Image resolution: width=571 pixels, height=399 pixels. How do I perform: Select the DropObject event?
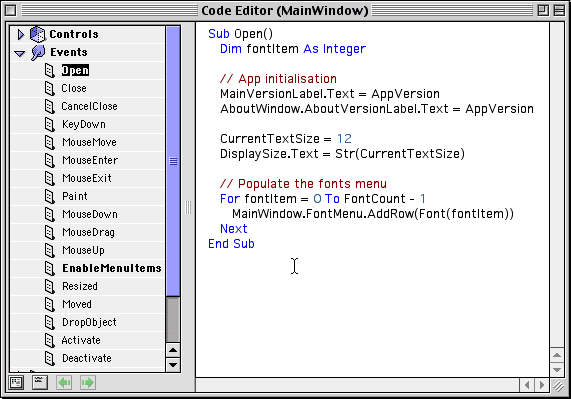point(89,323)
